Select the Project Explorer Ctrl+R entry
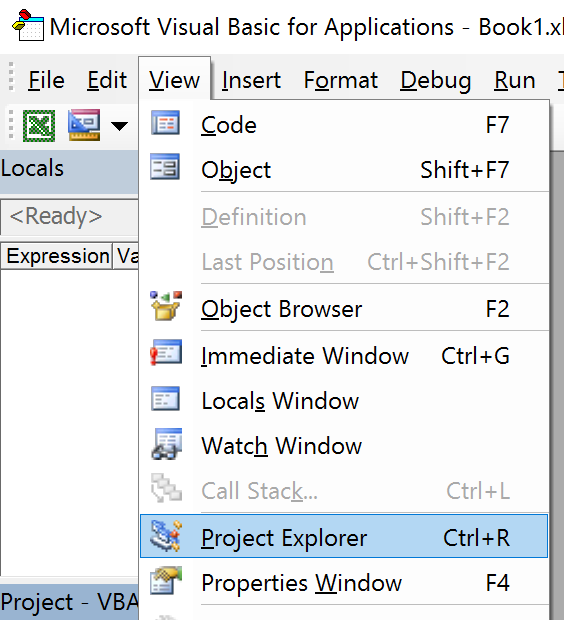The height and width of the screenshot is (620, 564). click(344, 536)
